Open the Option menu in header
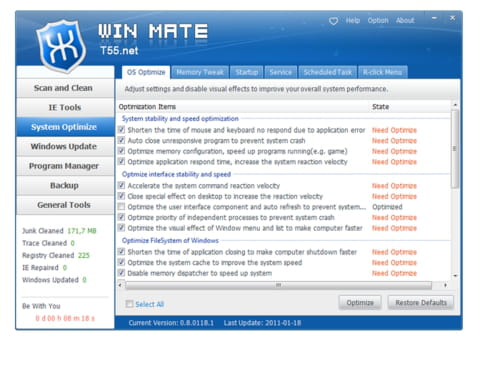The height and width of the screenshot is (367, 500). click(x=378, y=21)
